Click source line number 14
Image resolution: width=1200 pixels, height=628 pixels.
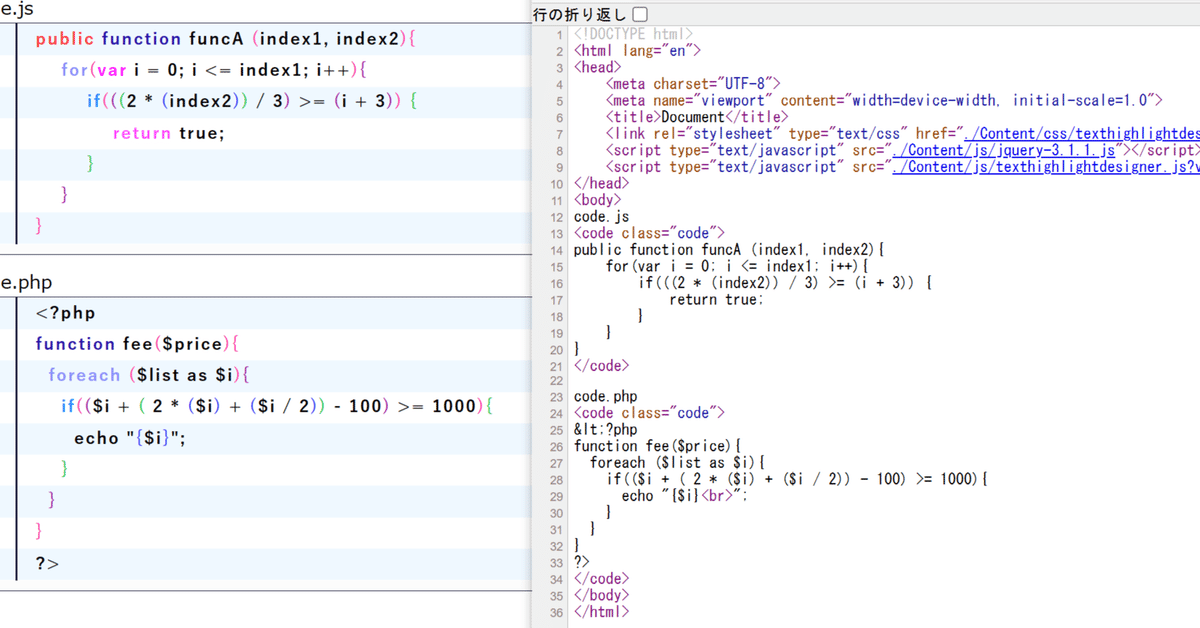tap(556, 250)
